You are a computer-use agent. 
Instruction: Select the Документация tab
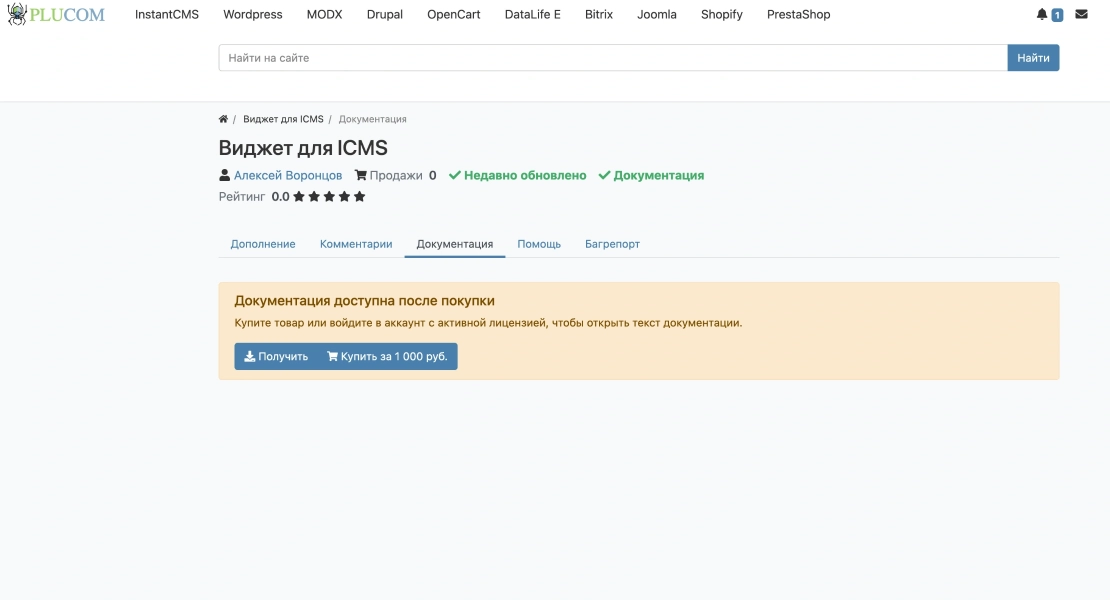pyautogui.click(x=454, y=244)
